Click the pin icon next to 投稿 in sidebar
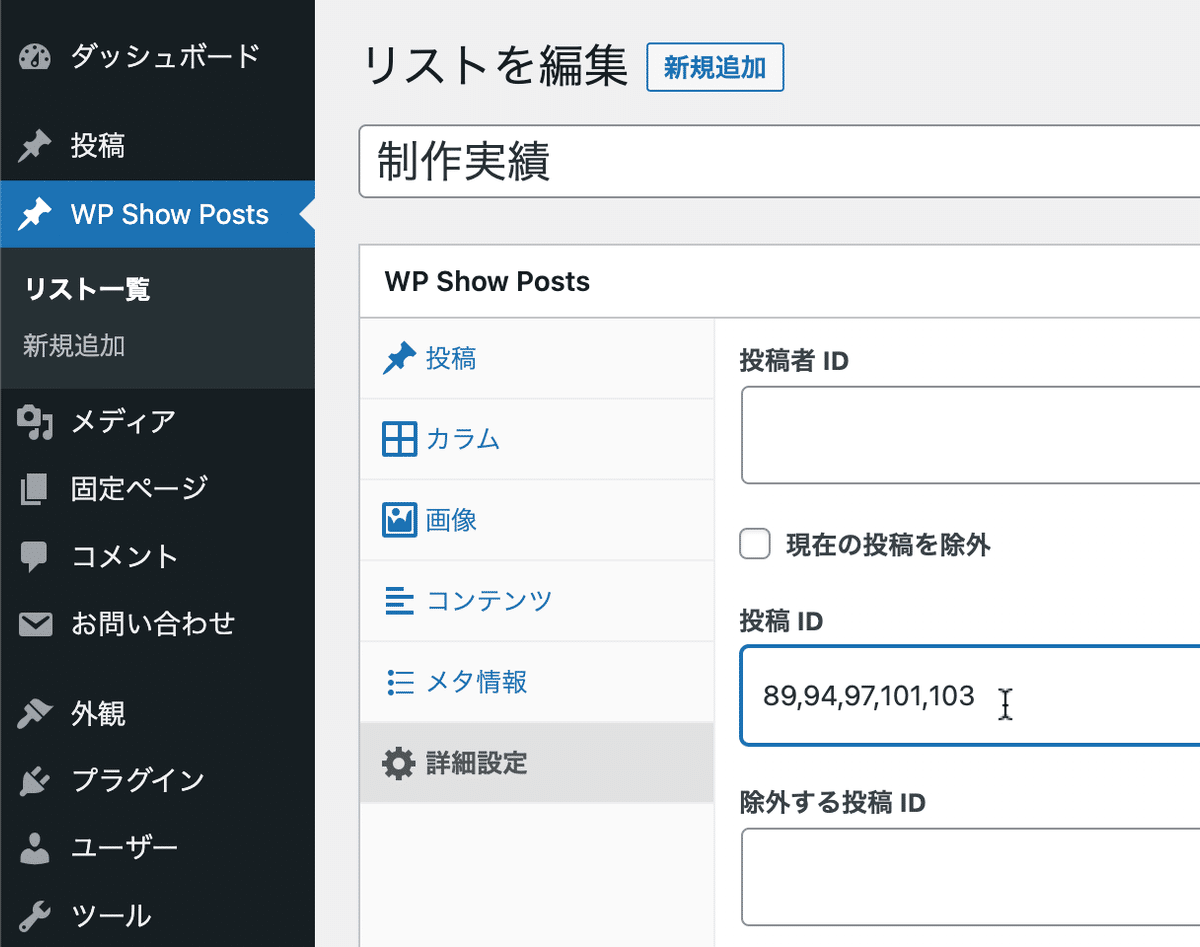Image resolution: width=1200 pixels, height=947 pixels. (35, 147)
